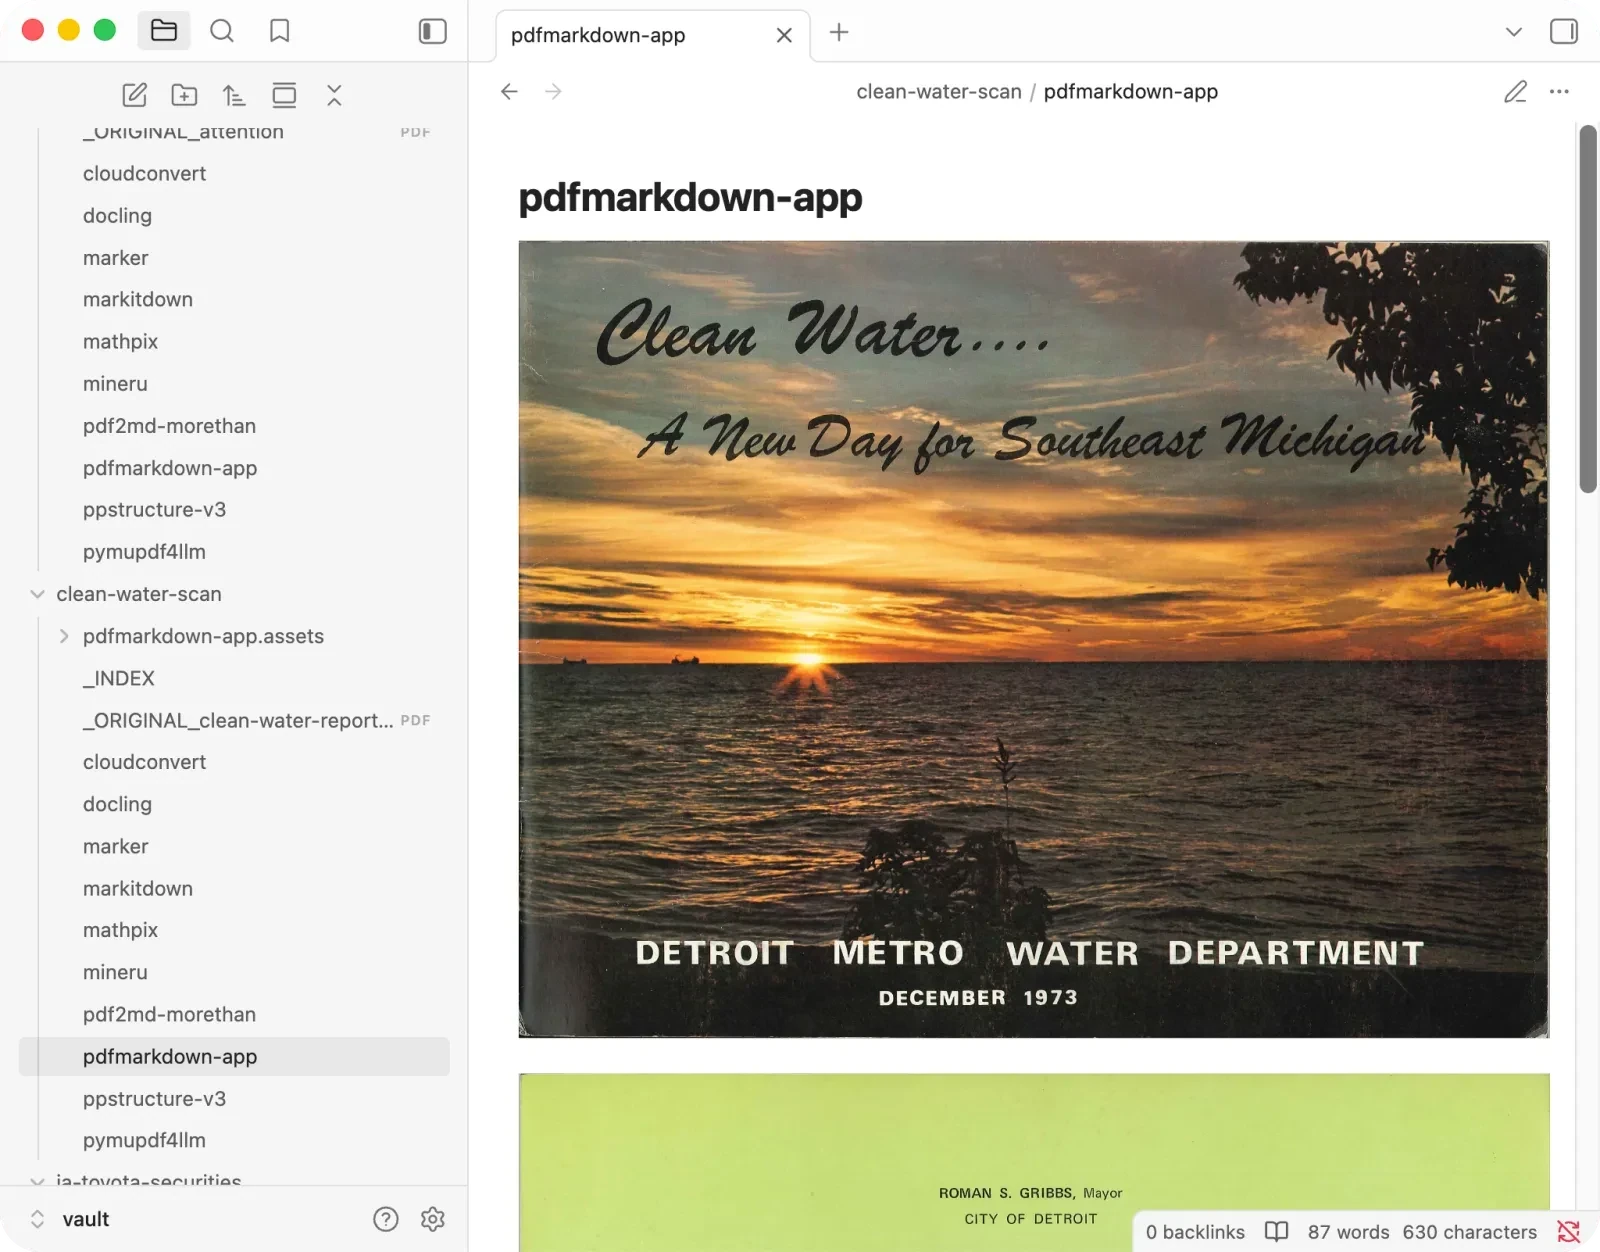Open markitdown under clean-water-scan
Viewport: 1600px width, 1252px height.
138,888
